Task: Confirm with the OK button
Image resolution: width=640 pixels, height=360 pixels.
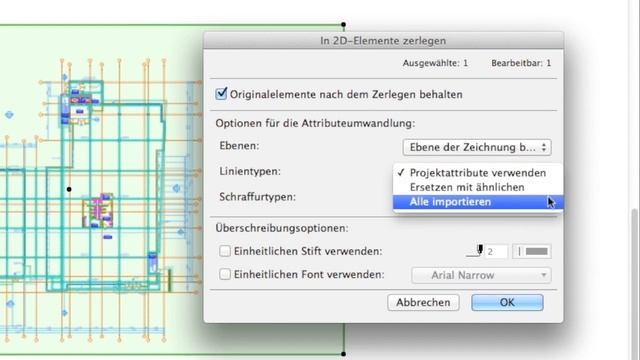Action: point(507,302)
